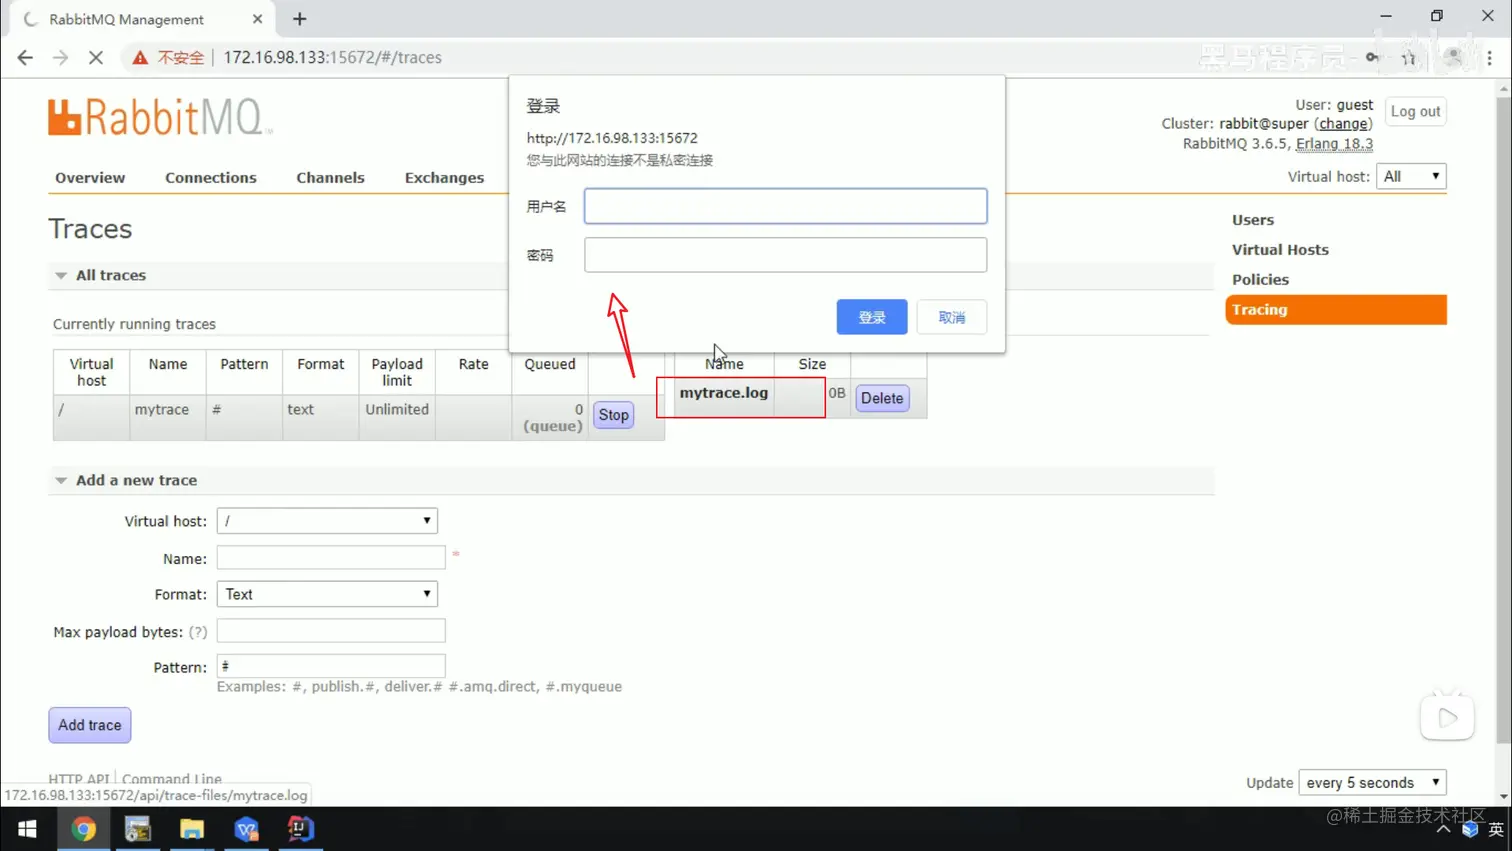Click the RabbitMQ logo
1512x851 pixels.
tap(158, 117)
